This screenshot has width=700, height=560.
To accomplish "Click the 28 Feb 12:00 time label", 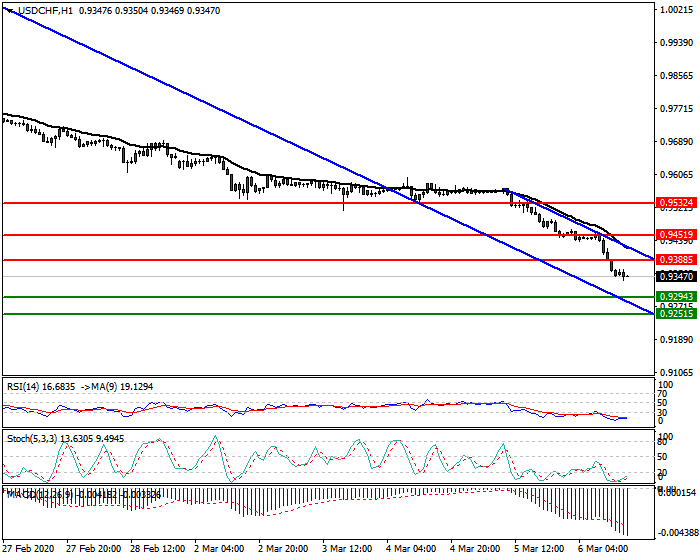I will pos(158,548).
